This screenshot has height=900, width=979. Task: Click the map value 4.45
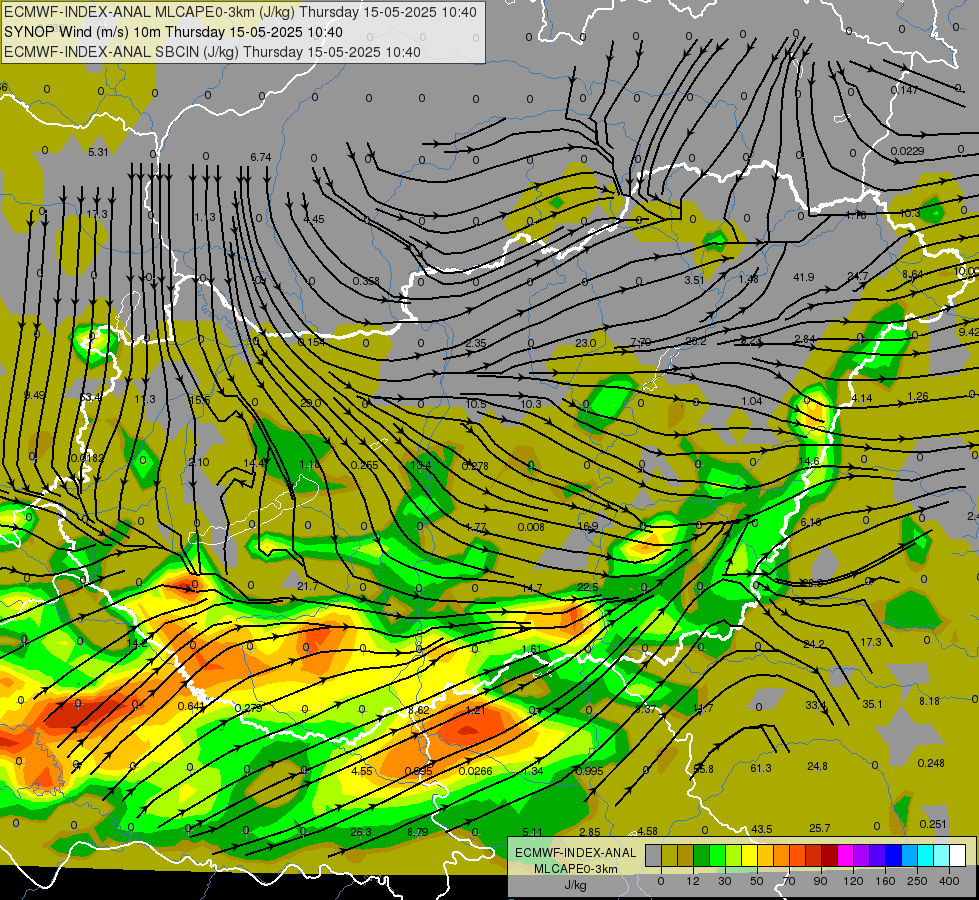click(314, 219)
